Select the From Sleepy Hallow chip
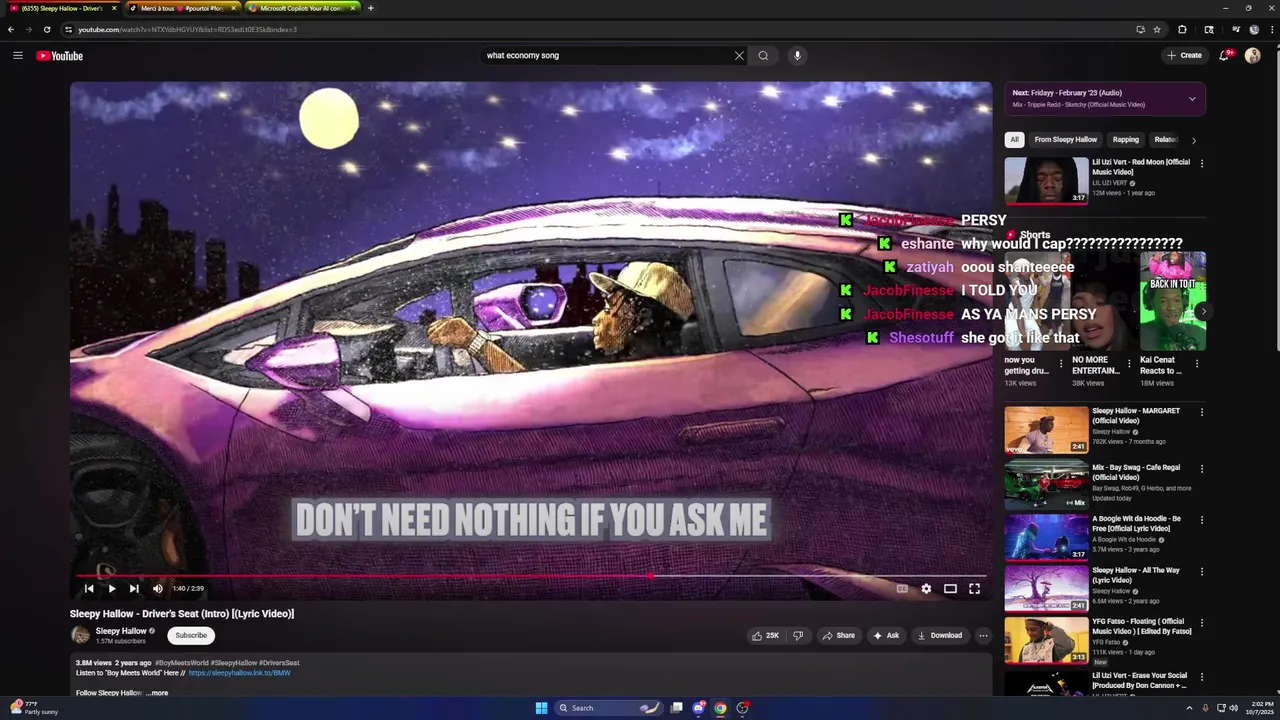The height and width of the screenshot is (720, 1280). pos(1065,140)
